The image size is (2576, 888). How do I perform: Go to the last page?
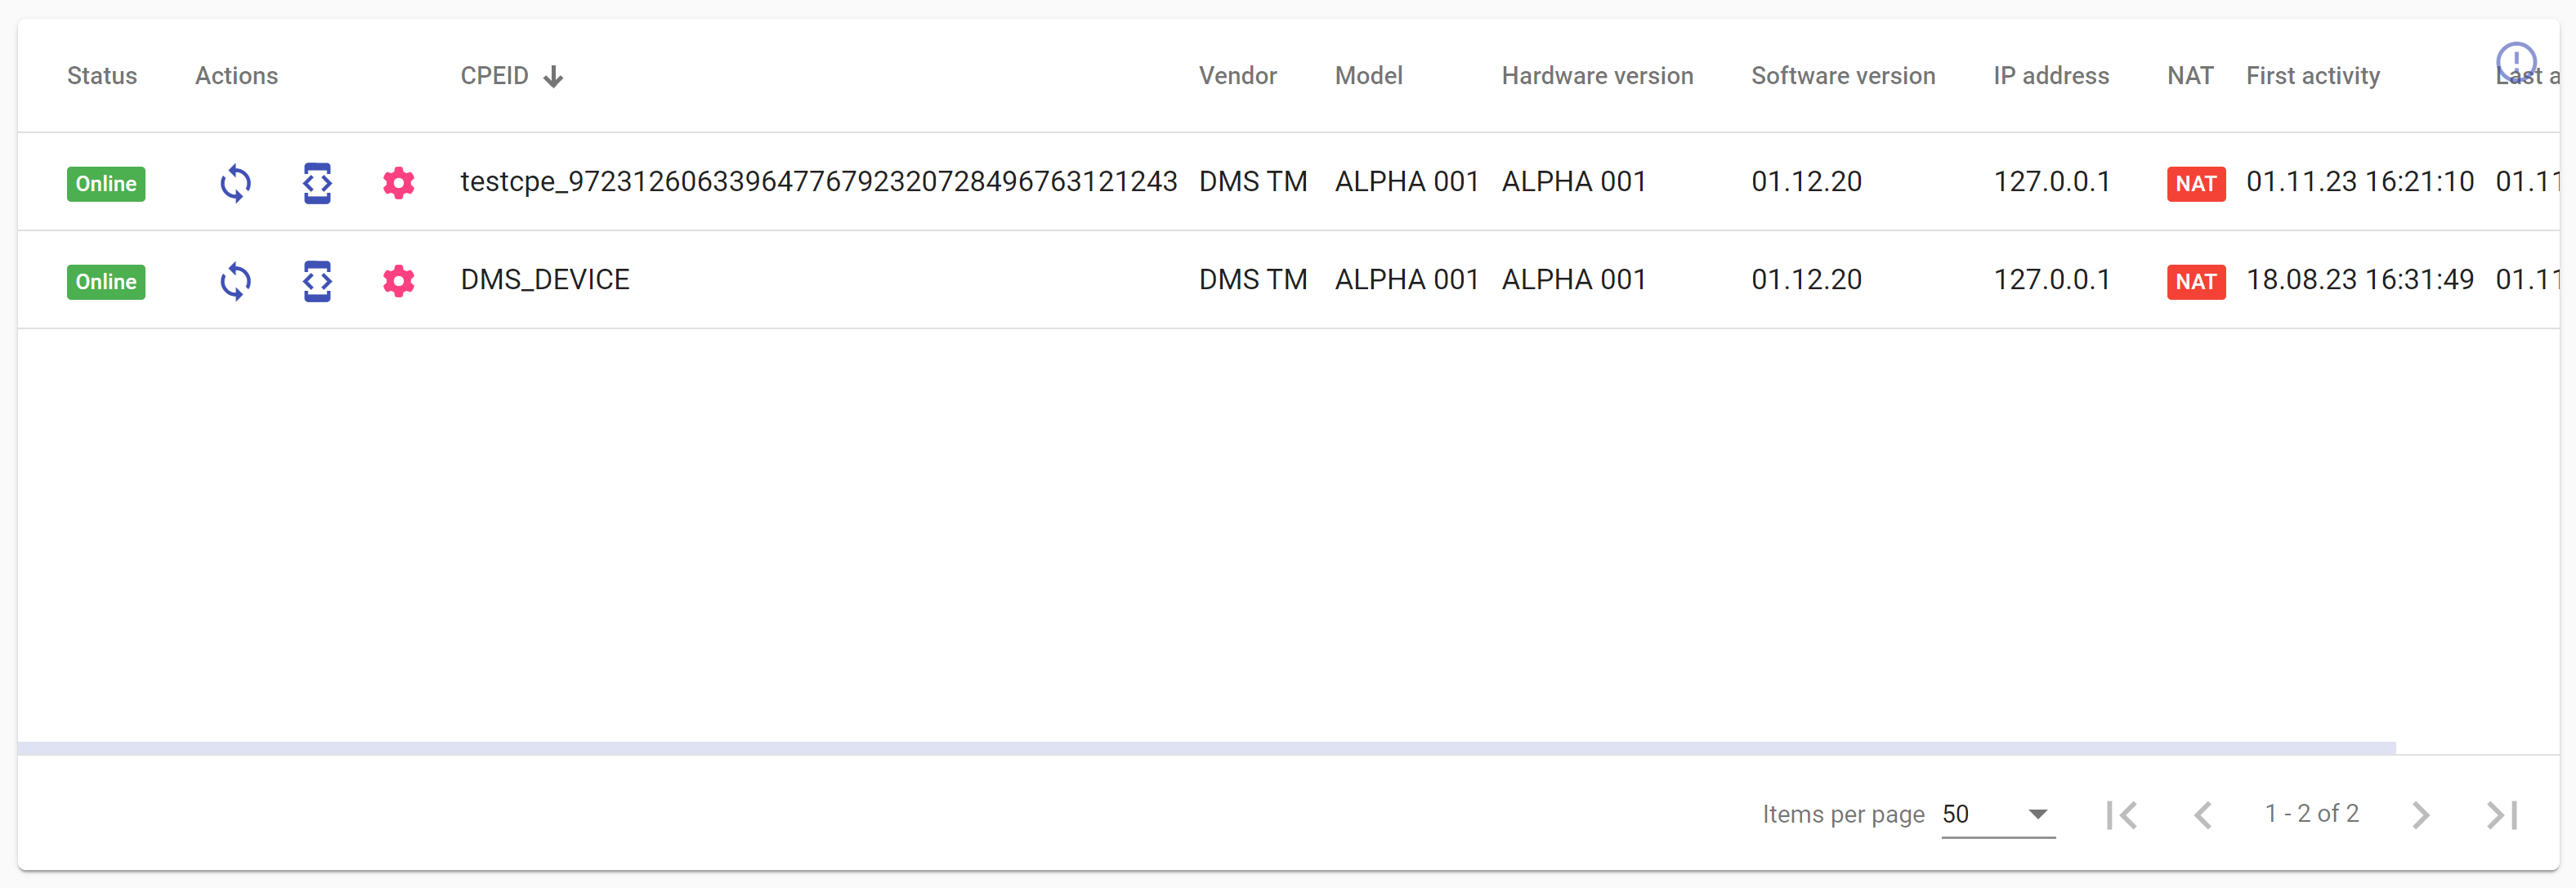(x=2502, y=815)
